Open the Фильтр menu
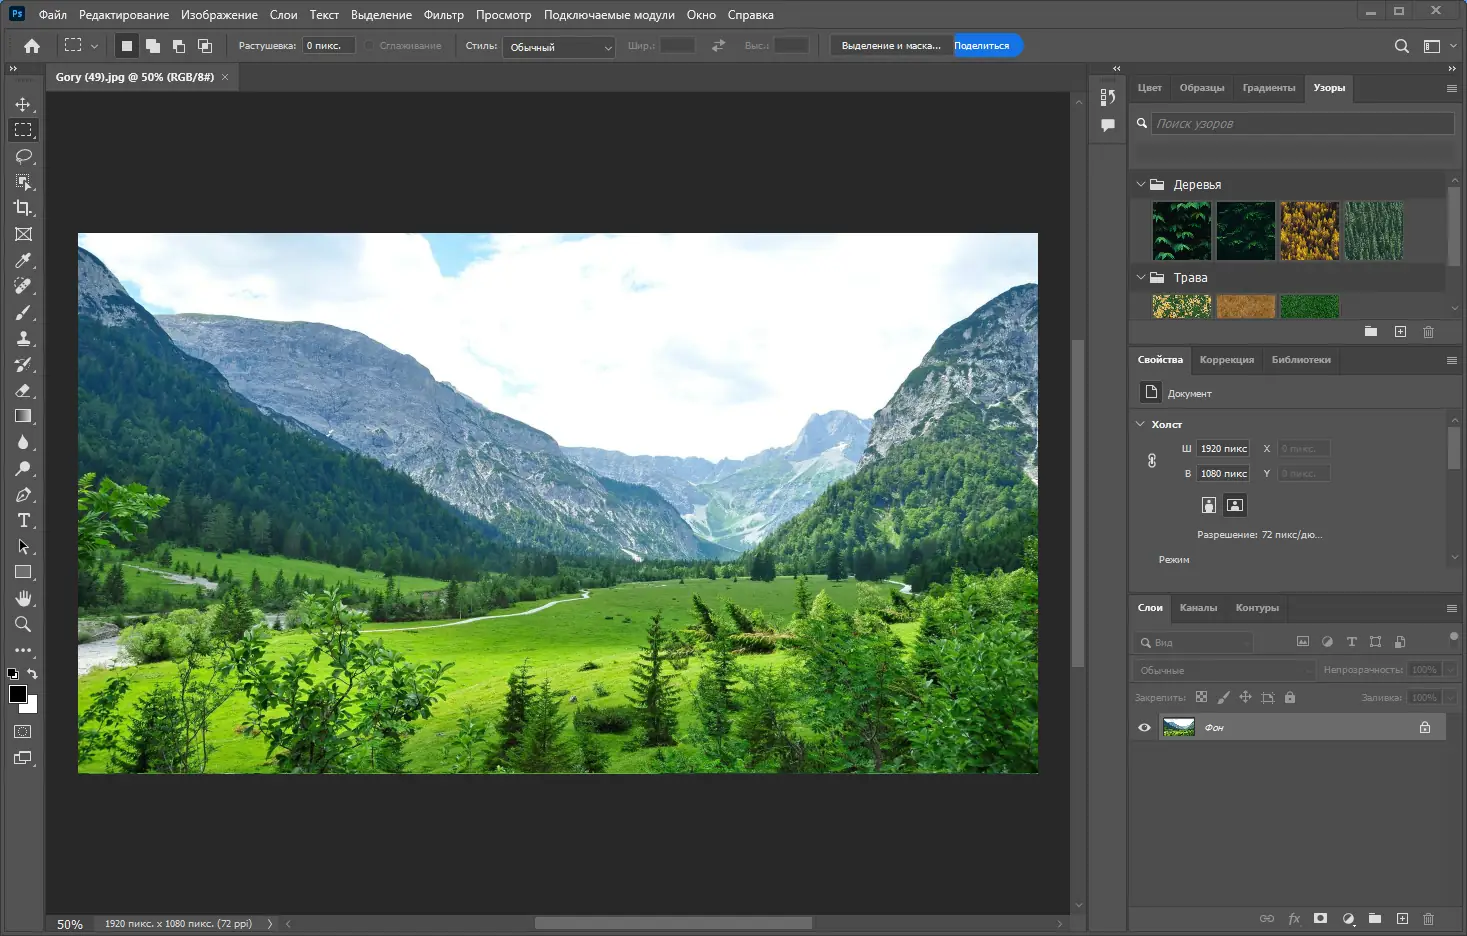 [x=443, y=15]
